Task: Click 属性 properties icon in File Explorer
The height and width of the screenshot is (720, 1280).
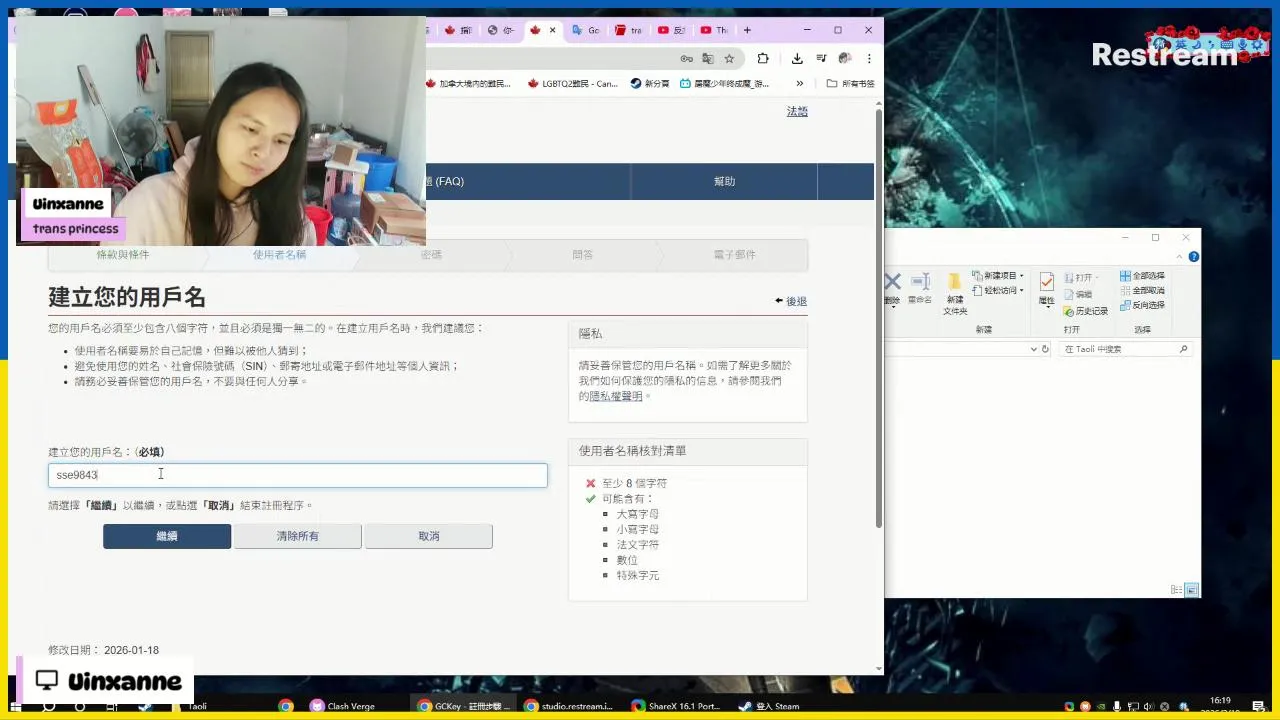Action: (x=1046, y=288)
